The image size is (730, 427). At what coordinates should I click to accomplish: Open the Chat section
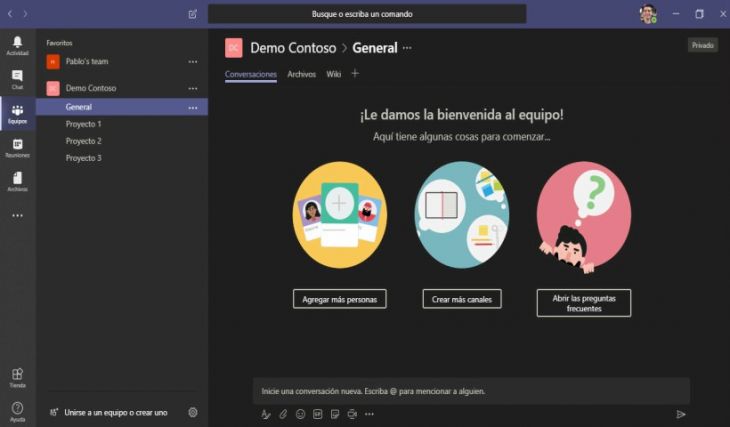point(17,79)
